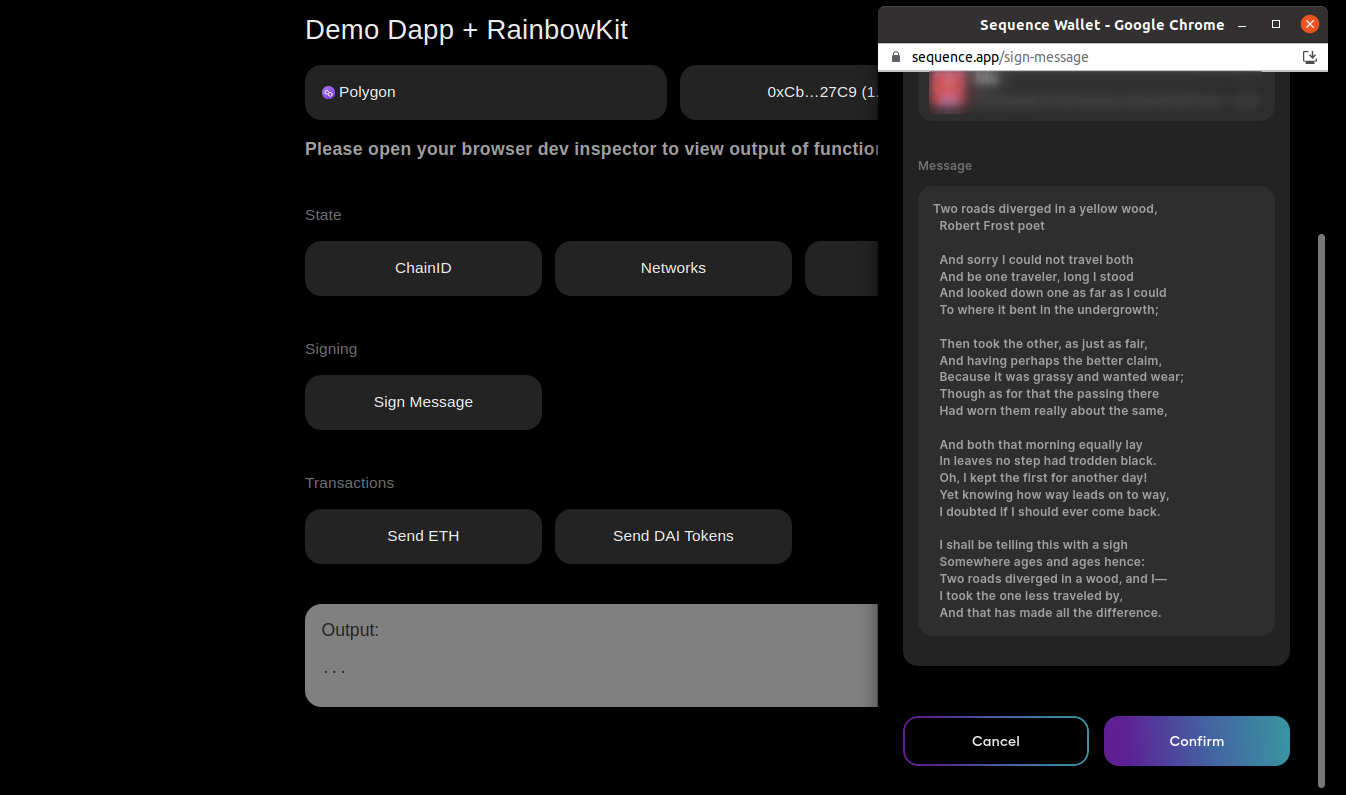Click the Cancel button in Sequence Wallet

coord(995,741)
